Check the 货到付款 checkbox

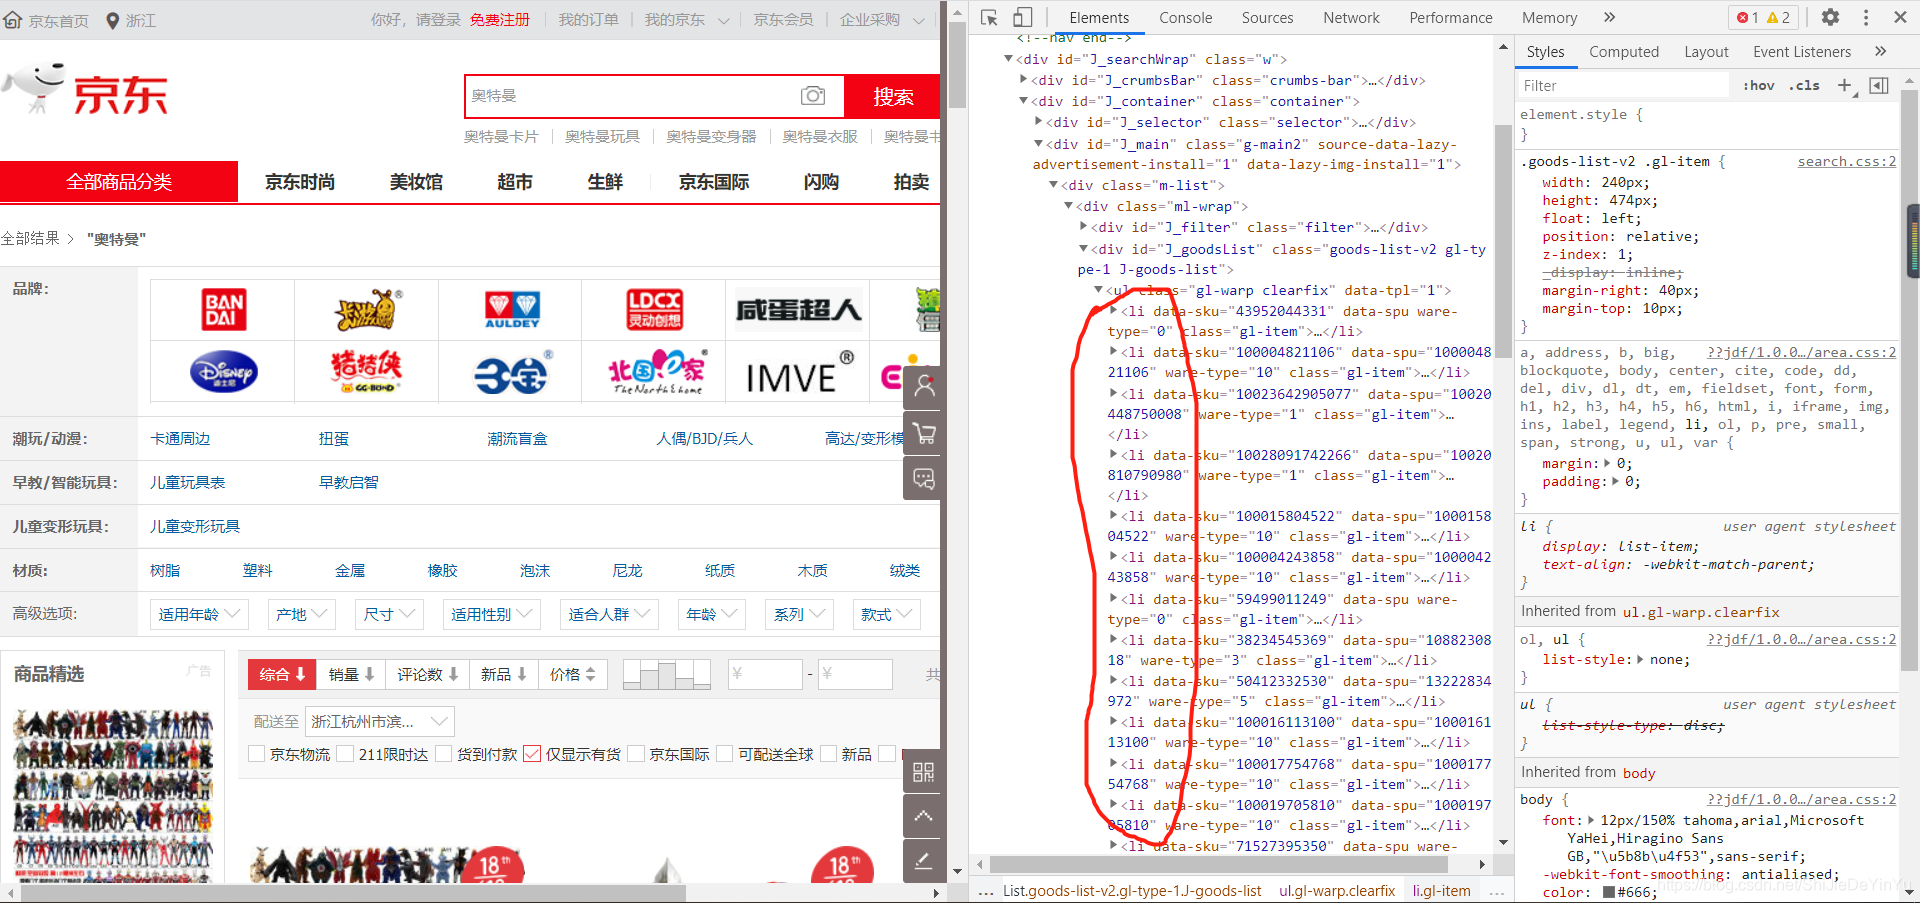click(444, 754)
